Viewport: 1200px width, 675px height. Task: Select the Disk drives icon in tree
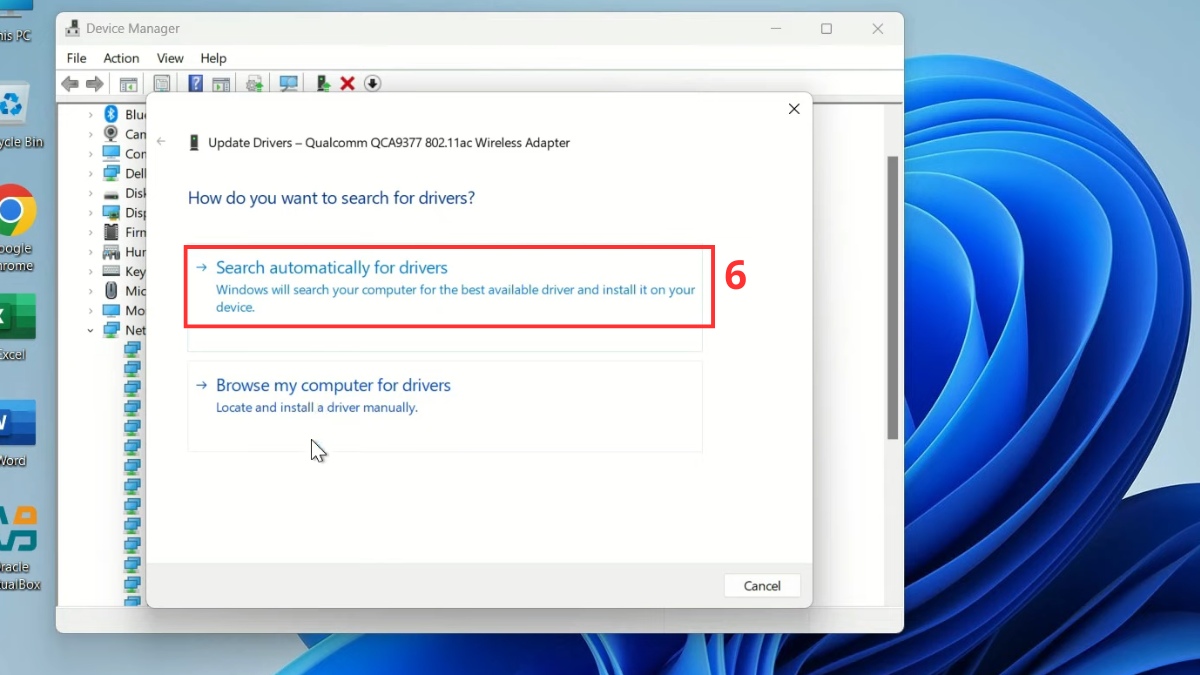click(112, 193)
